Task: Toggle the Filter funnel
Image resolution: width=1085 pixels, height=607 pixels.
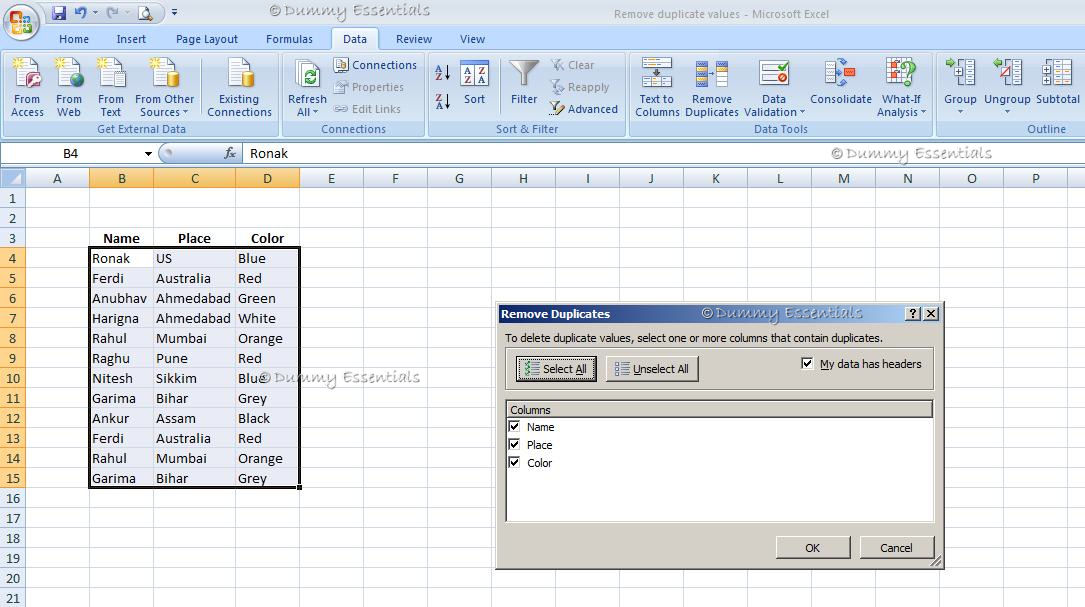Action: tap(524, 83)
